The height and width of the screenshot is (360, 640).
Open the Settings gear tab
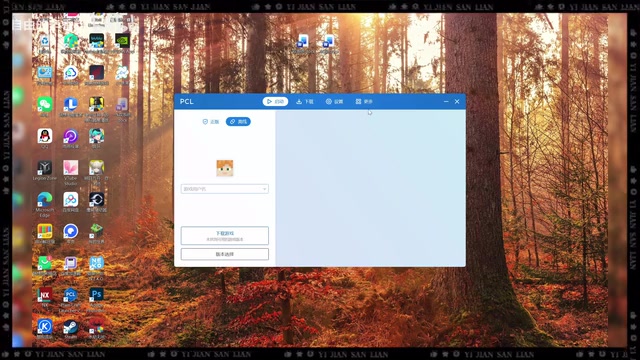(334, 101)
